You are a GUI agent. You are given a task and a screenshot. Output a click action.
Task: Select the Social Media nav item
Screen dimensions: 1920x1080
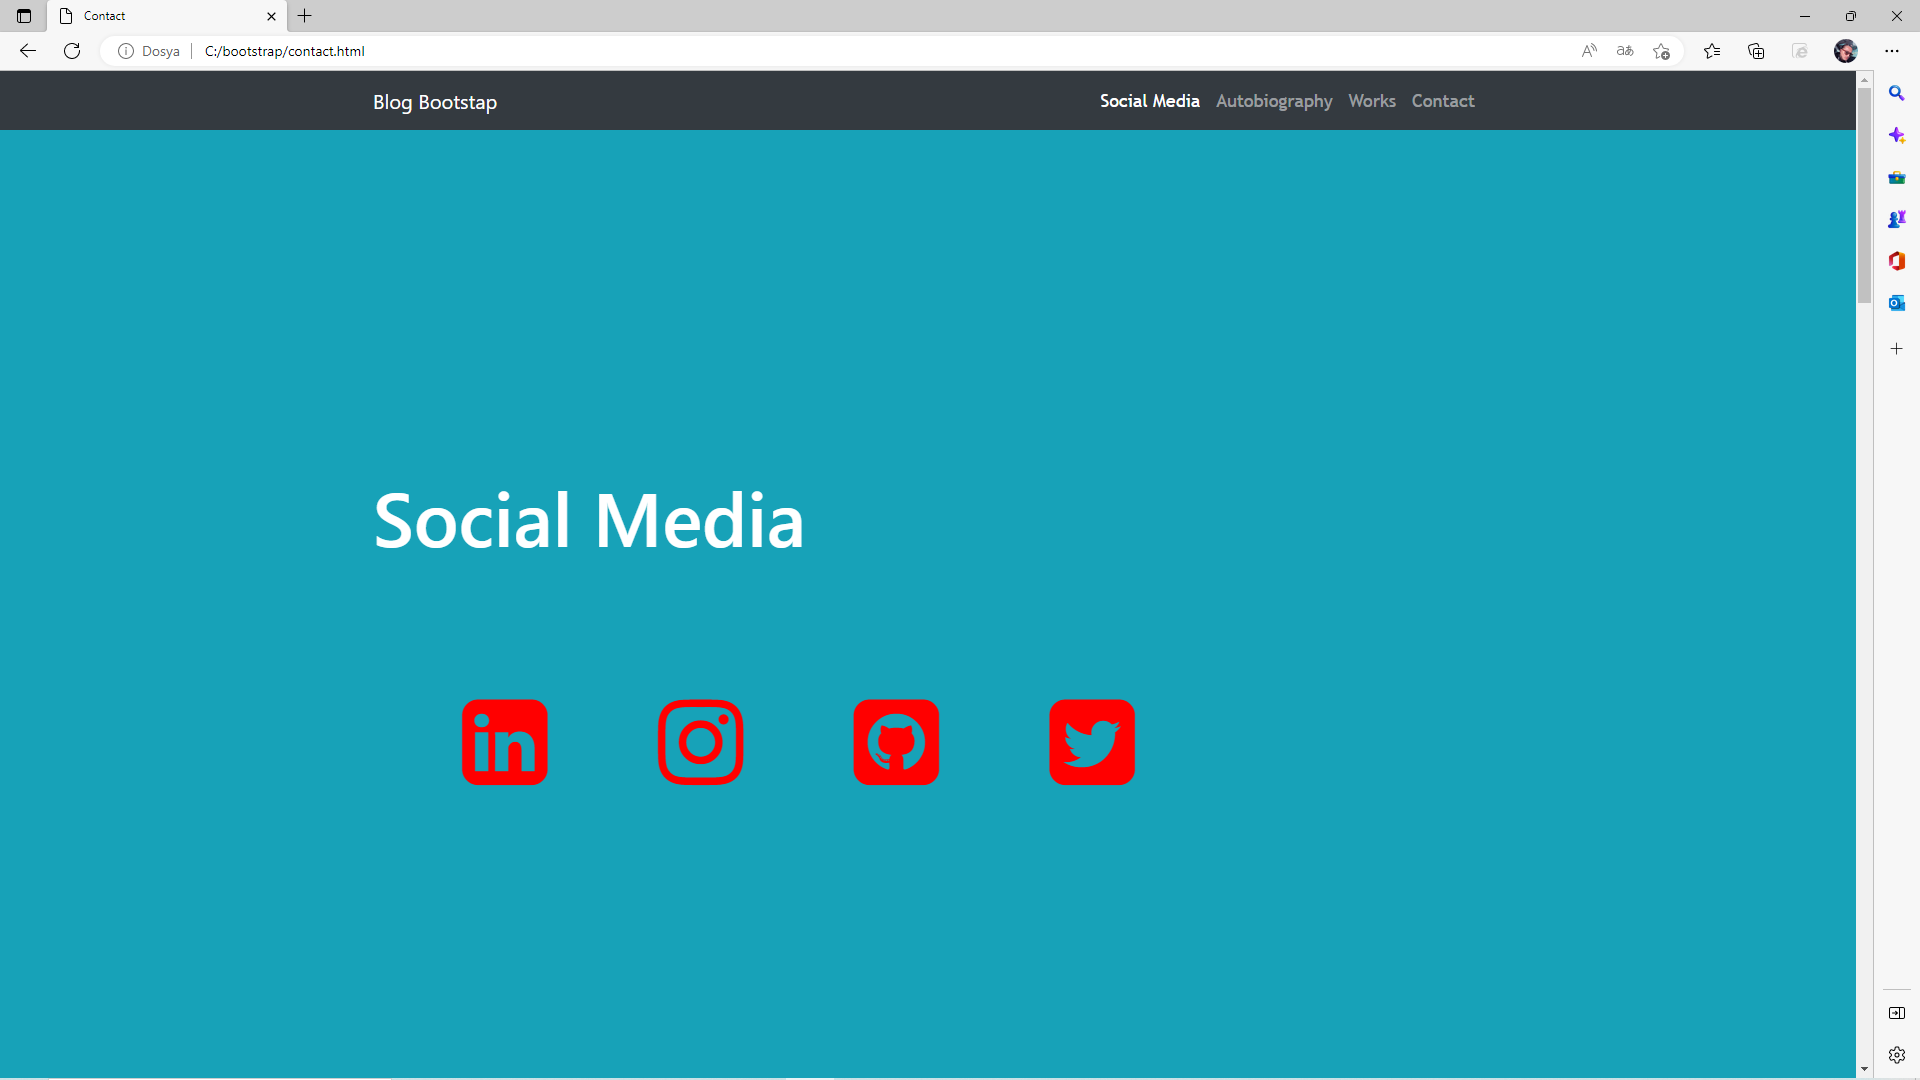(x=1149, y=101)
